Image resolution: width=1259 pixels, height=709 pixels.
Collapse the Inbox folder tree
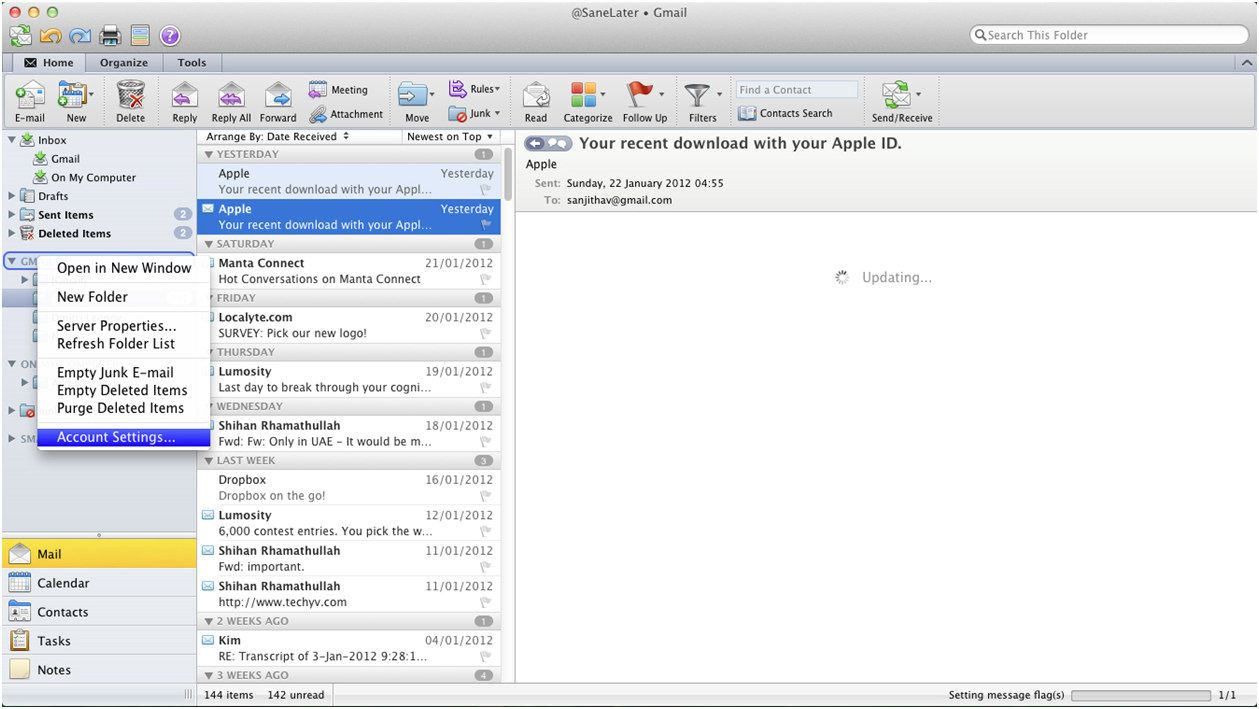12,140
